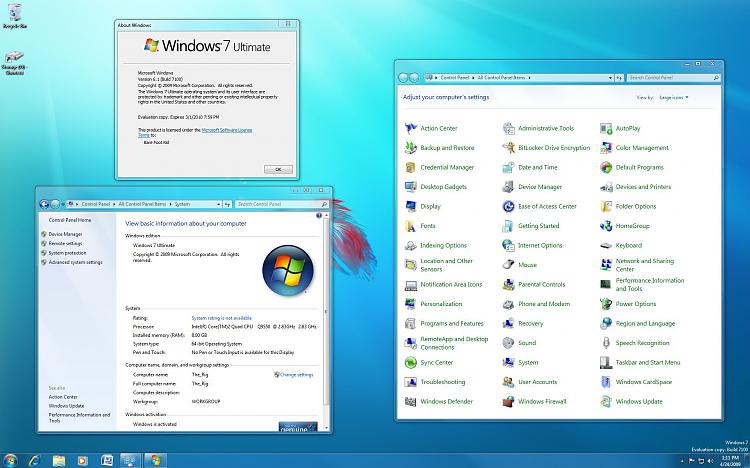Click Back button in System window
750x468 pixels.
(x=44, y=204)
